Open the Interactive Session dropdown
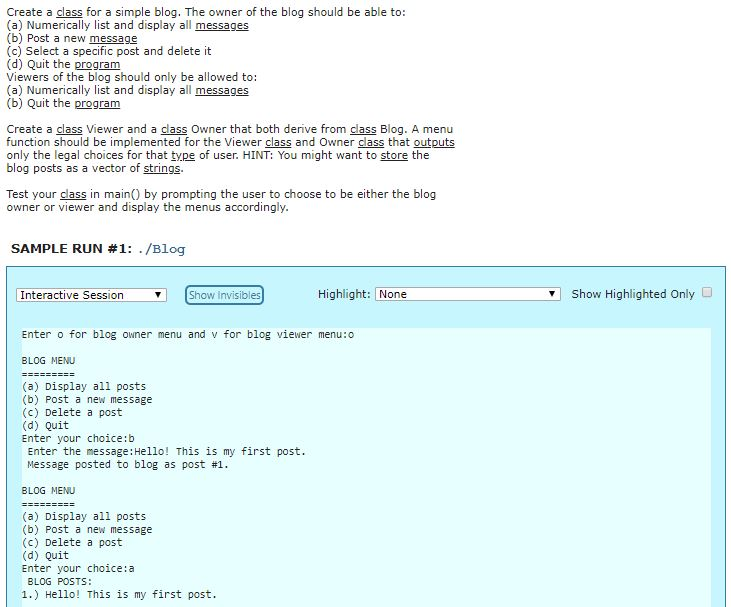The height and width of the screenshot is (607, 731). [x=91, y=295]
